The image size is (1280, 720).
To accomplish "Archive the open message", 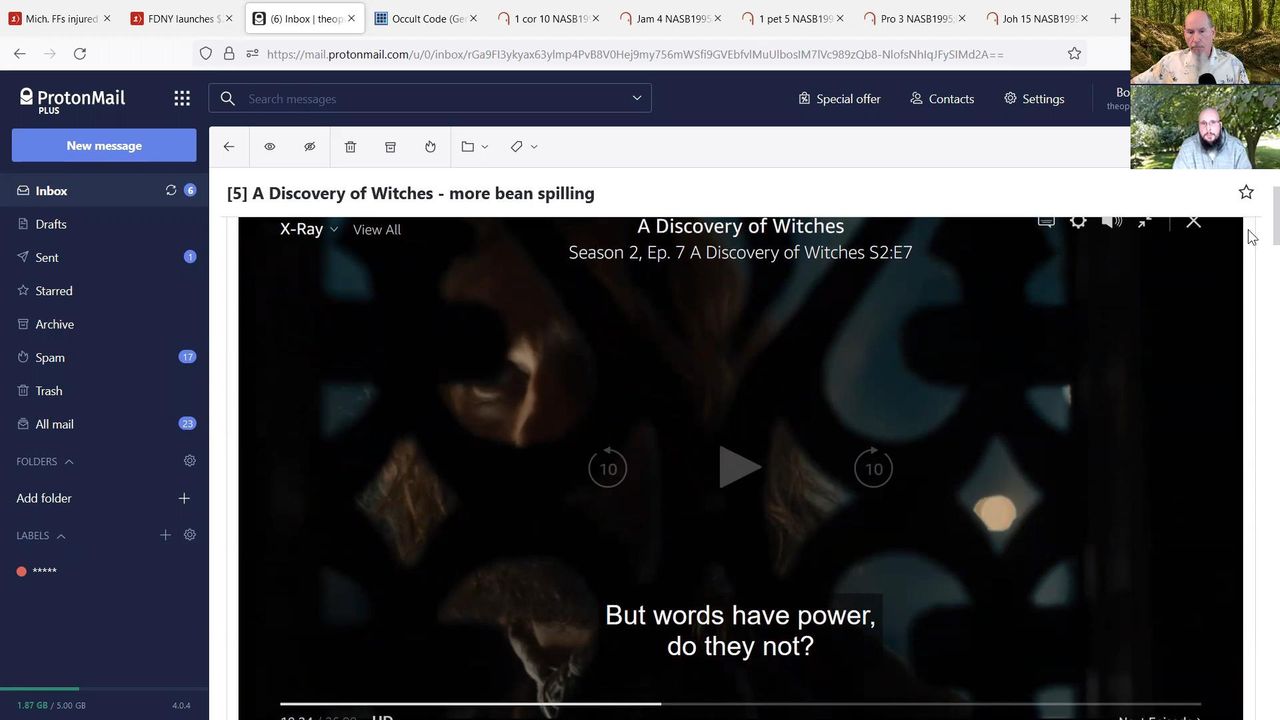I will coord(390,147).
